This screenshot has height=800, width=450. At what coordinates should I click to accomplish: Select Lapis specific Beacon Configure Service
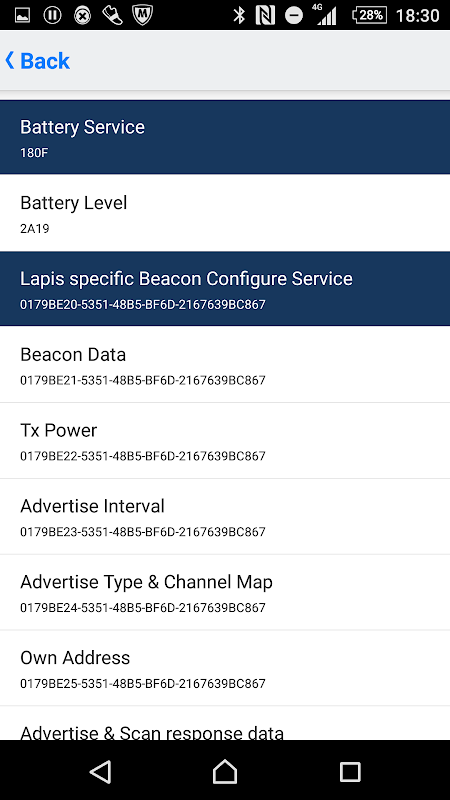point(225,289)
